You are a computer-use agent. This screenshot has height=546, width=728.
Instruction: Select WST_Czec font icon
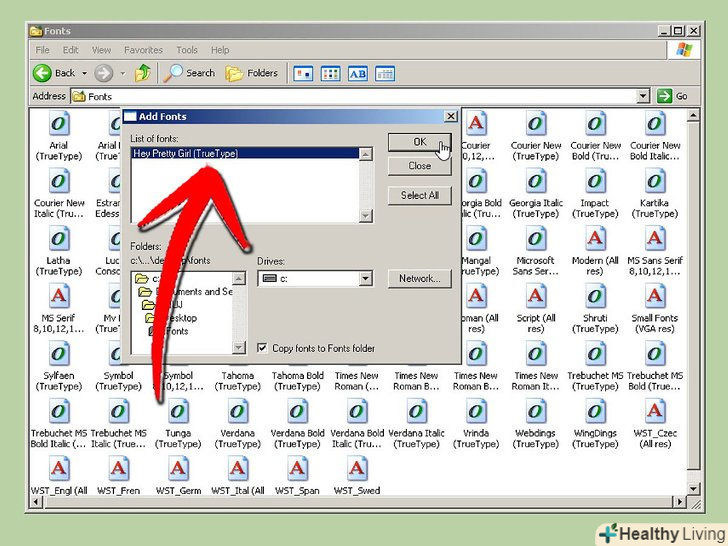pyautogui.click(x=655, y=411)
